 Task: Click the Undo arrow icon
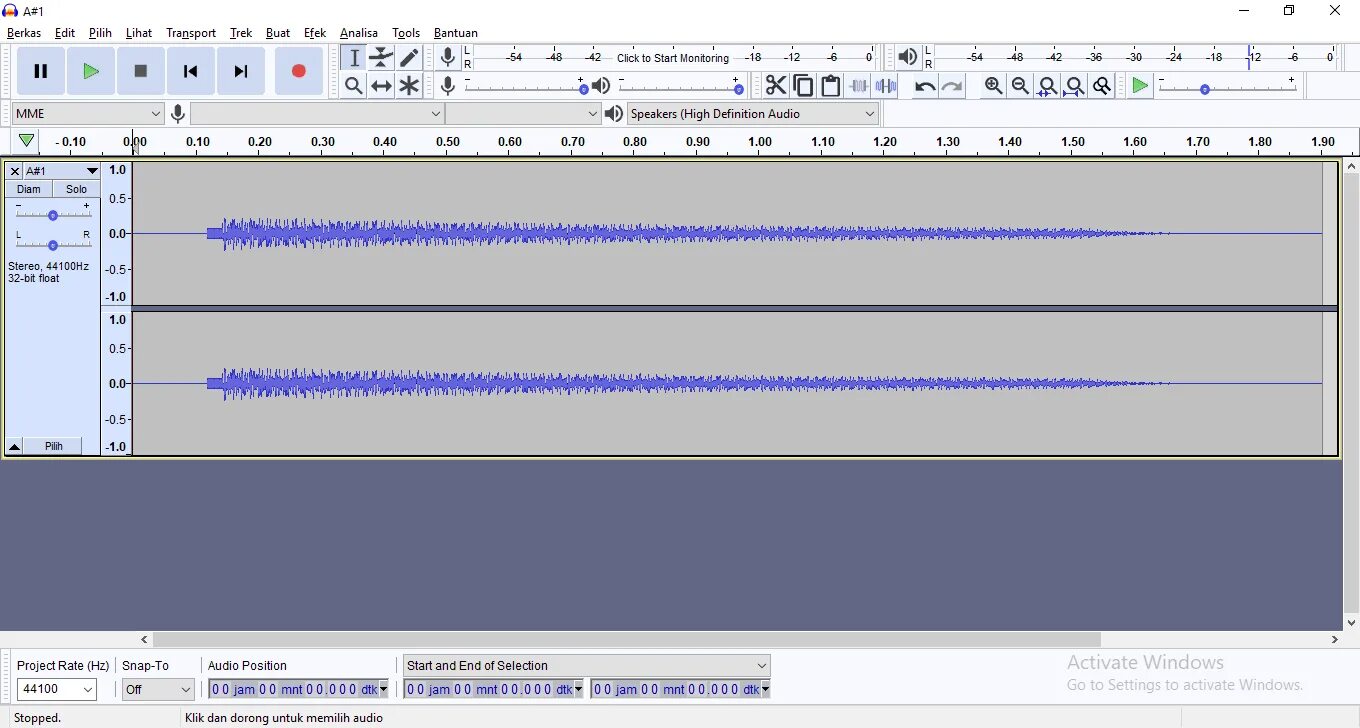(925, 86)
